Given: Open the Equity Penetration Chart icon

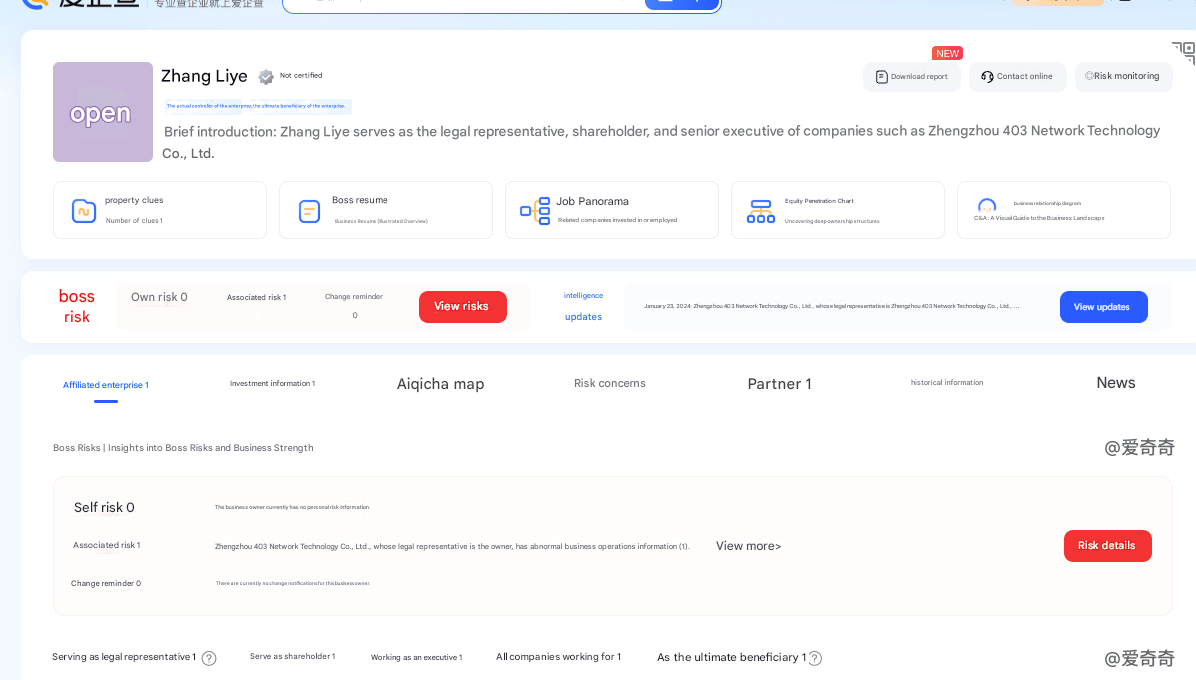Looking at the screenshot, I should (761, 211).
